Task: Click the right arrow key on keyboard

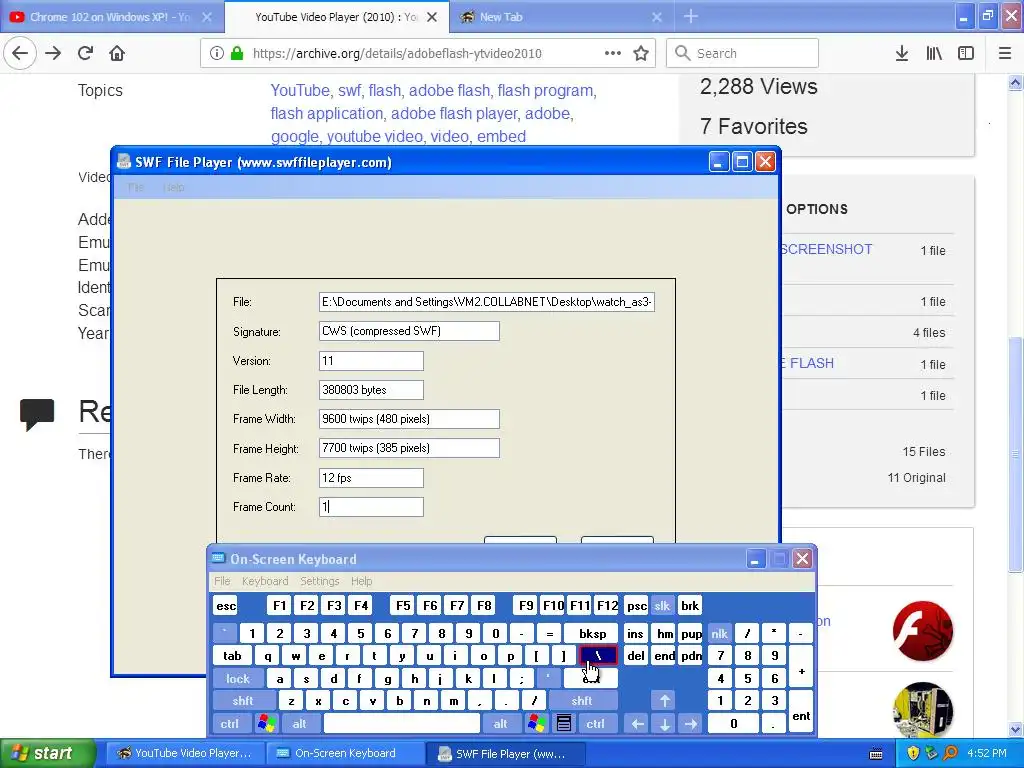Action: point(691,724)
